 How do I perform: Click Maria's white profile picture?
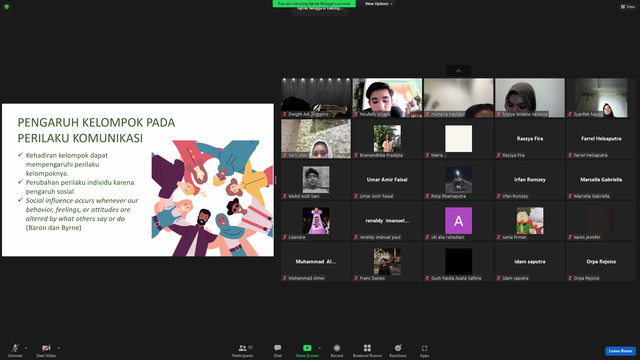[x=458, y=139]
